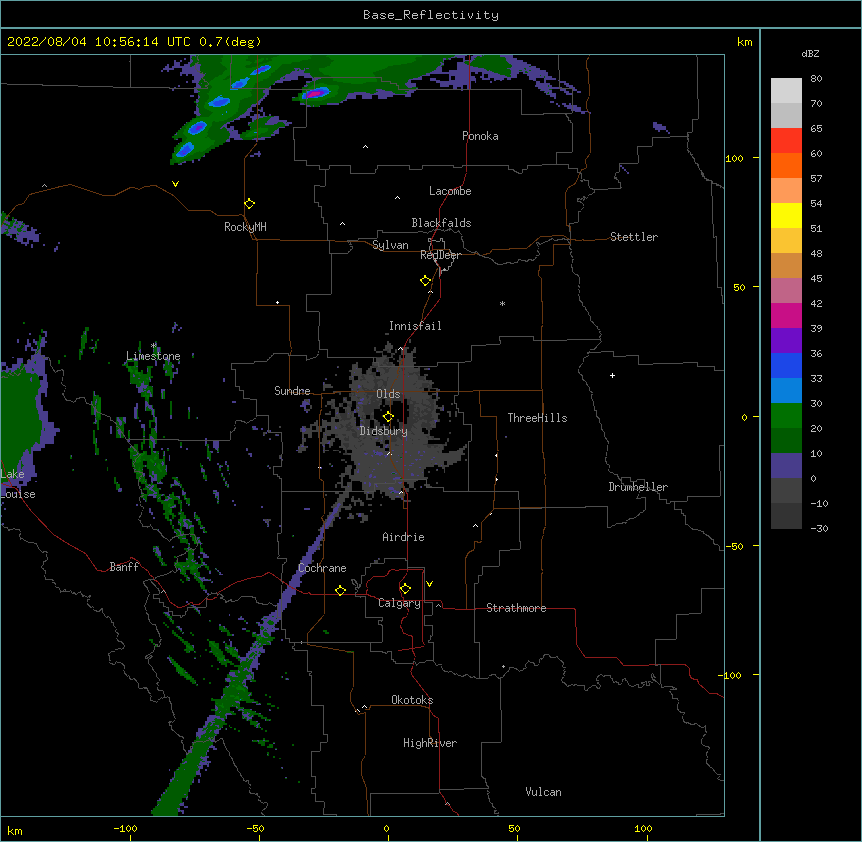862x842 pixels.
Task: Select the Limestone label
Action: pos(153,356)
